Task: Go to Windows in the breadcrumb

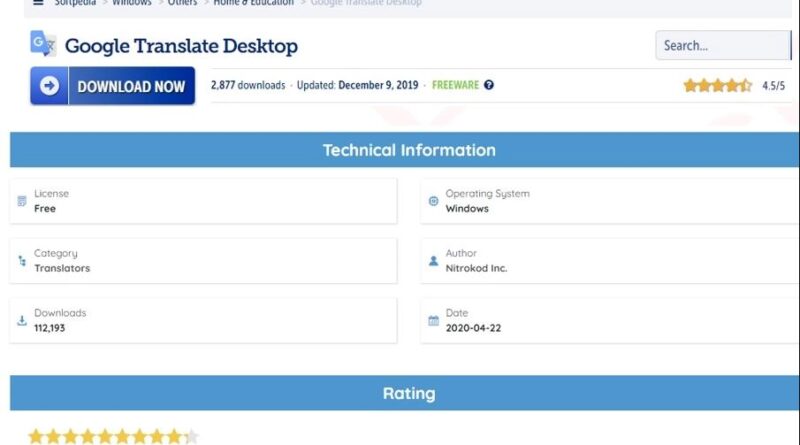Action: [131, 3]
